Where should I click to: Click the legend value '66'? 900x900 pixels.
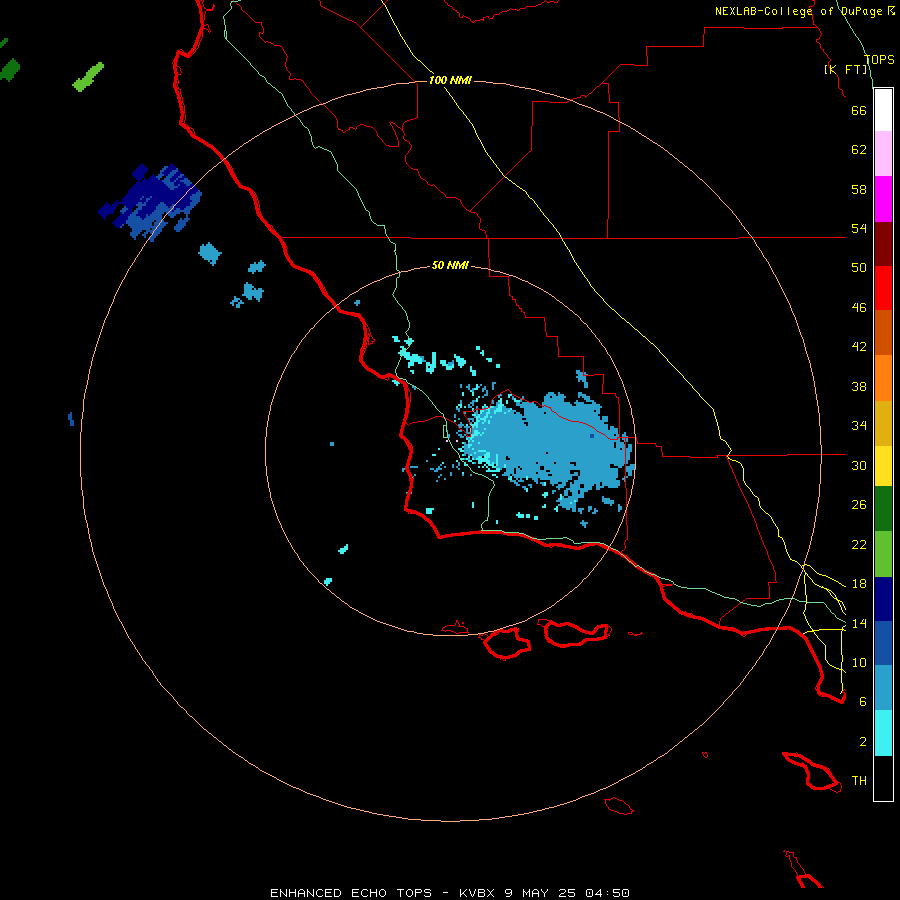click(859, 110)
